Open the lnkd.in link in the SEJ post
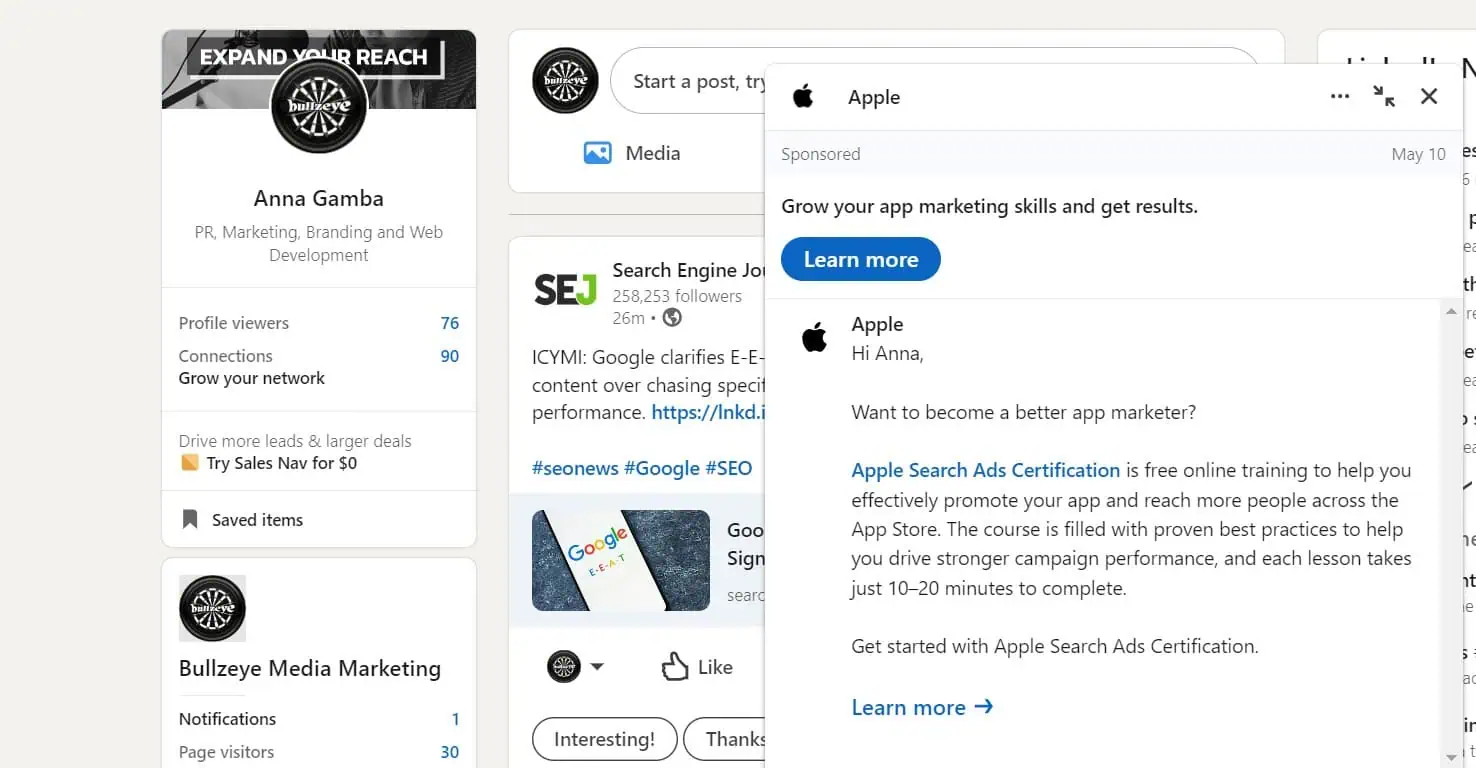Viewport: 1476px width, 768px height. 708,412
